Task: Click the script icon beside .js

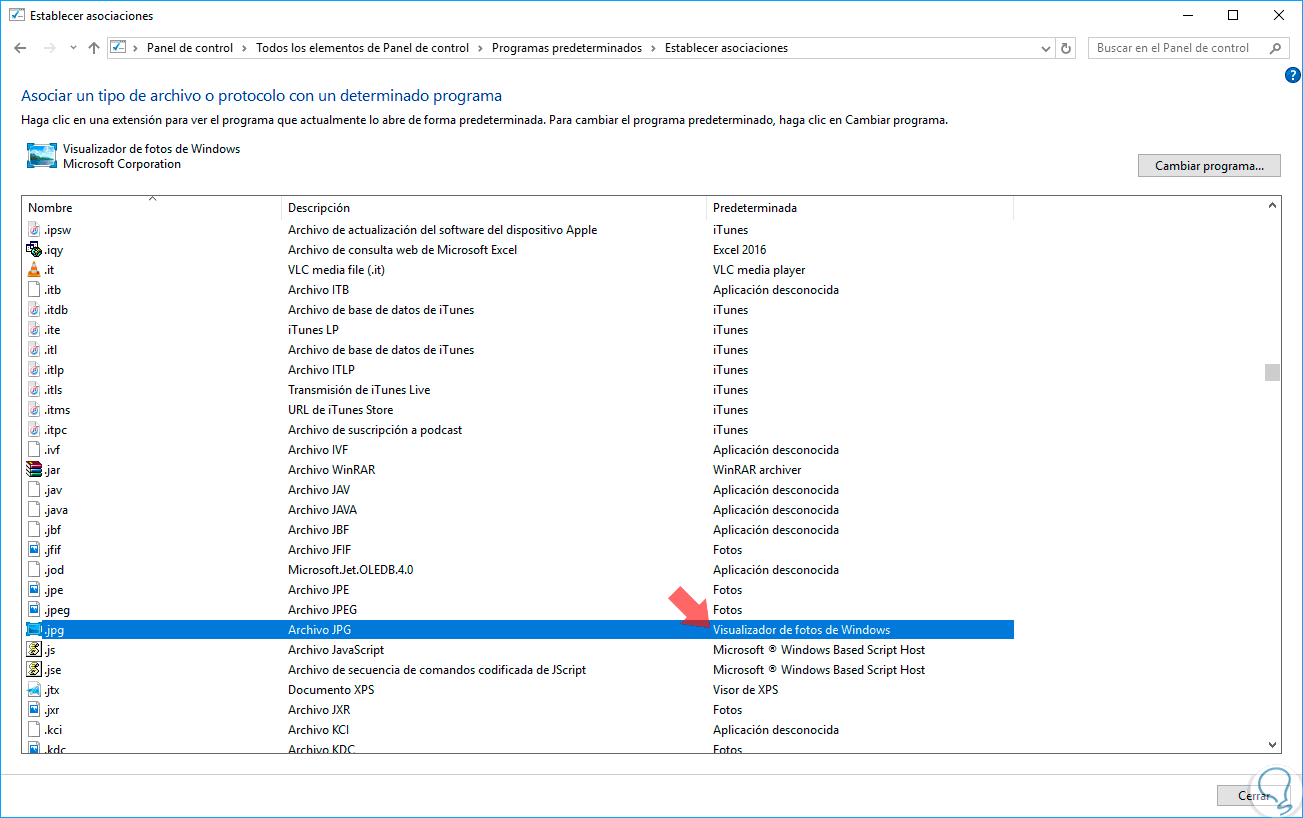Action: click(34, 650)
